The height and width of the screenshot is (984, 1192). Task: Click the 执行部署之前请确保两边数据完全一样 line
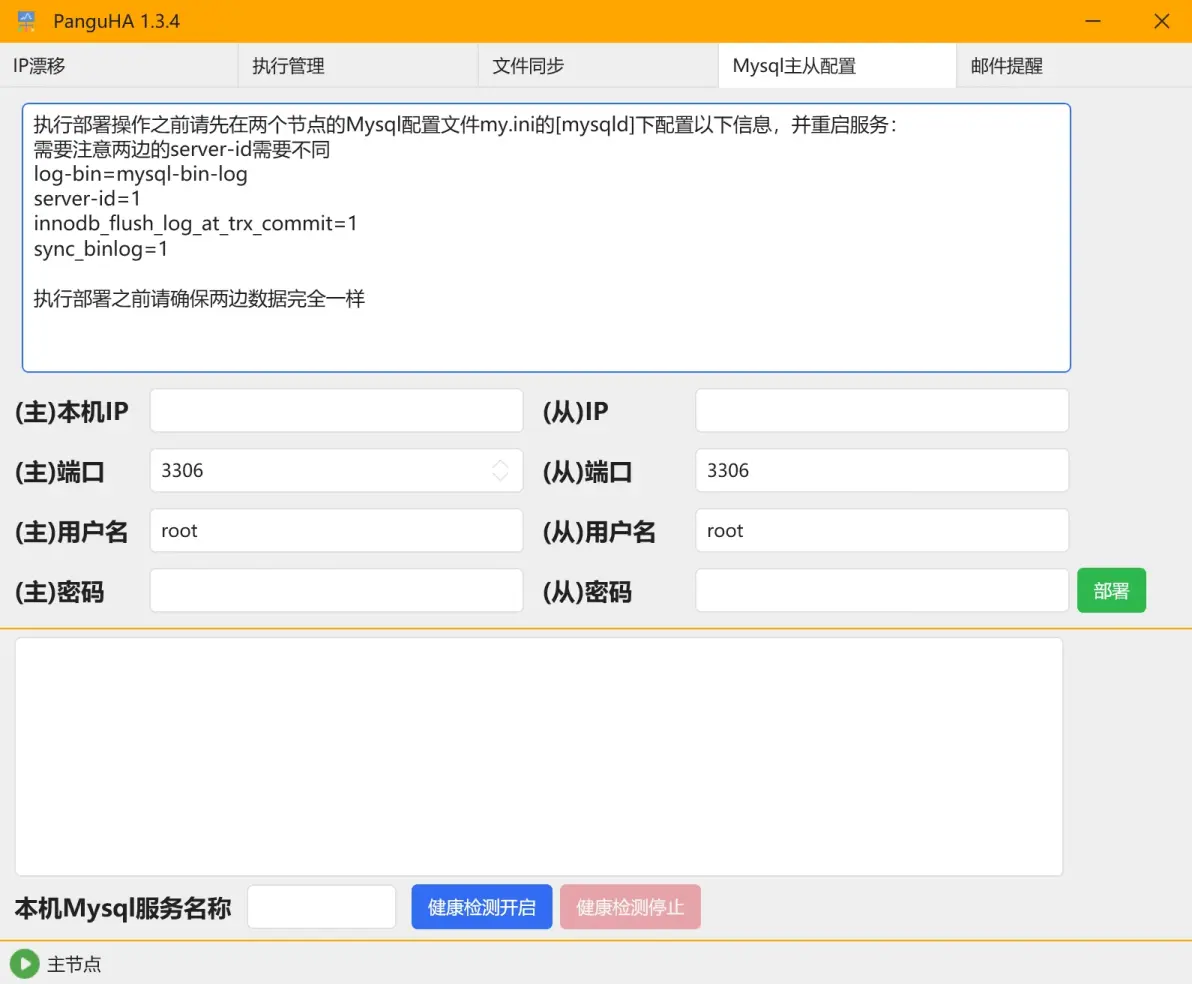(x=199, y=298)
